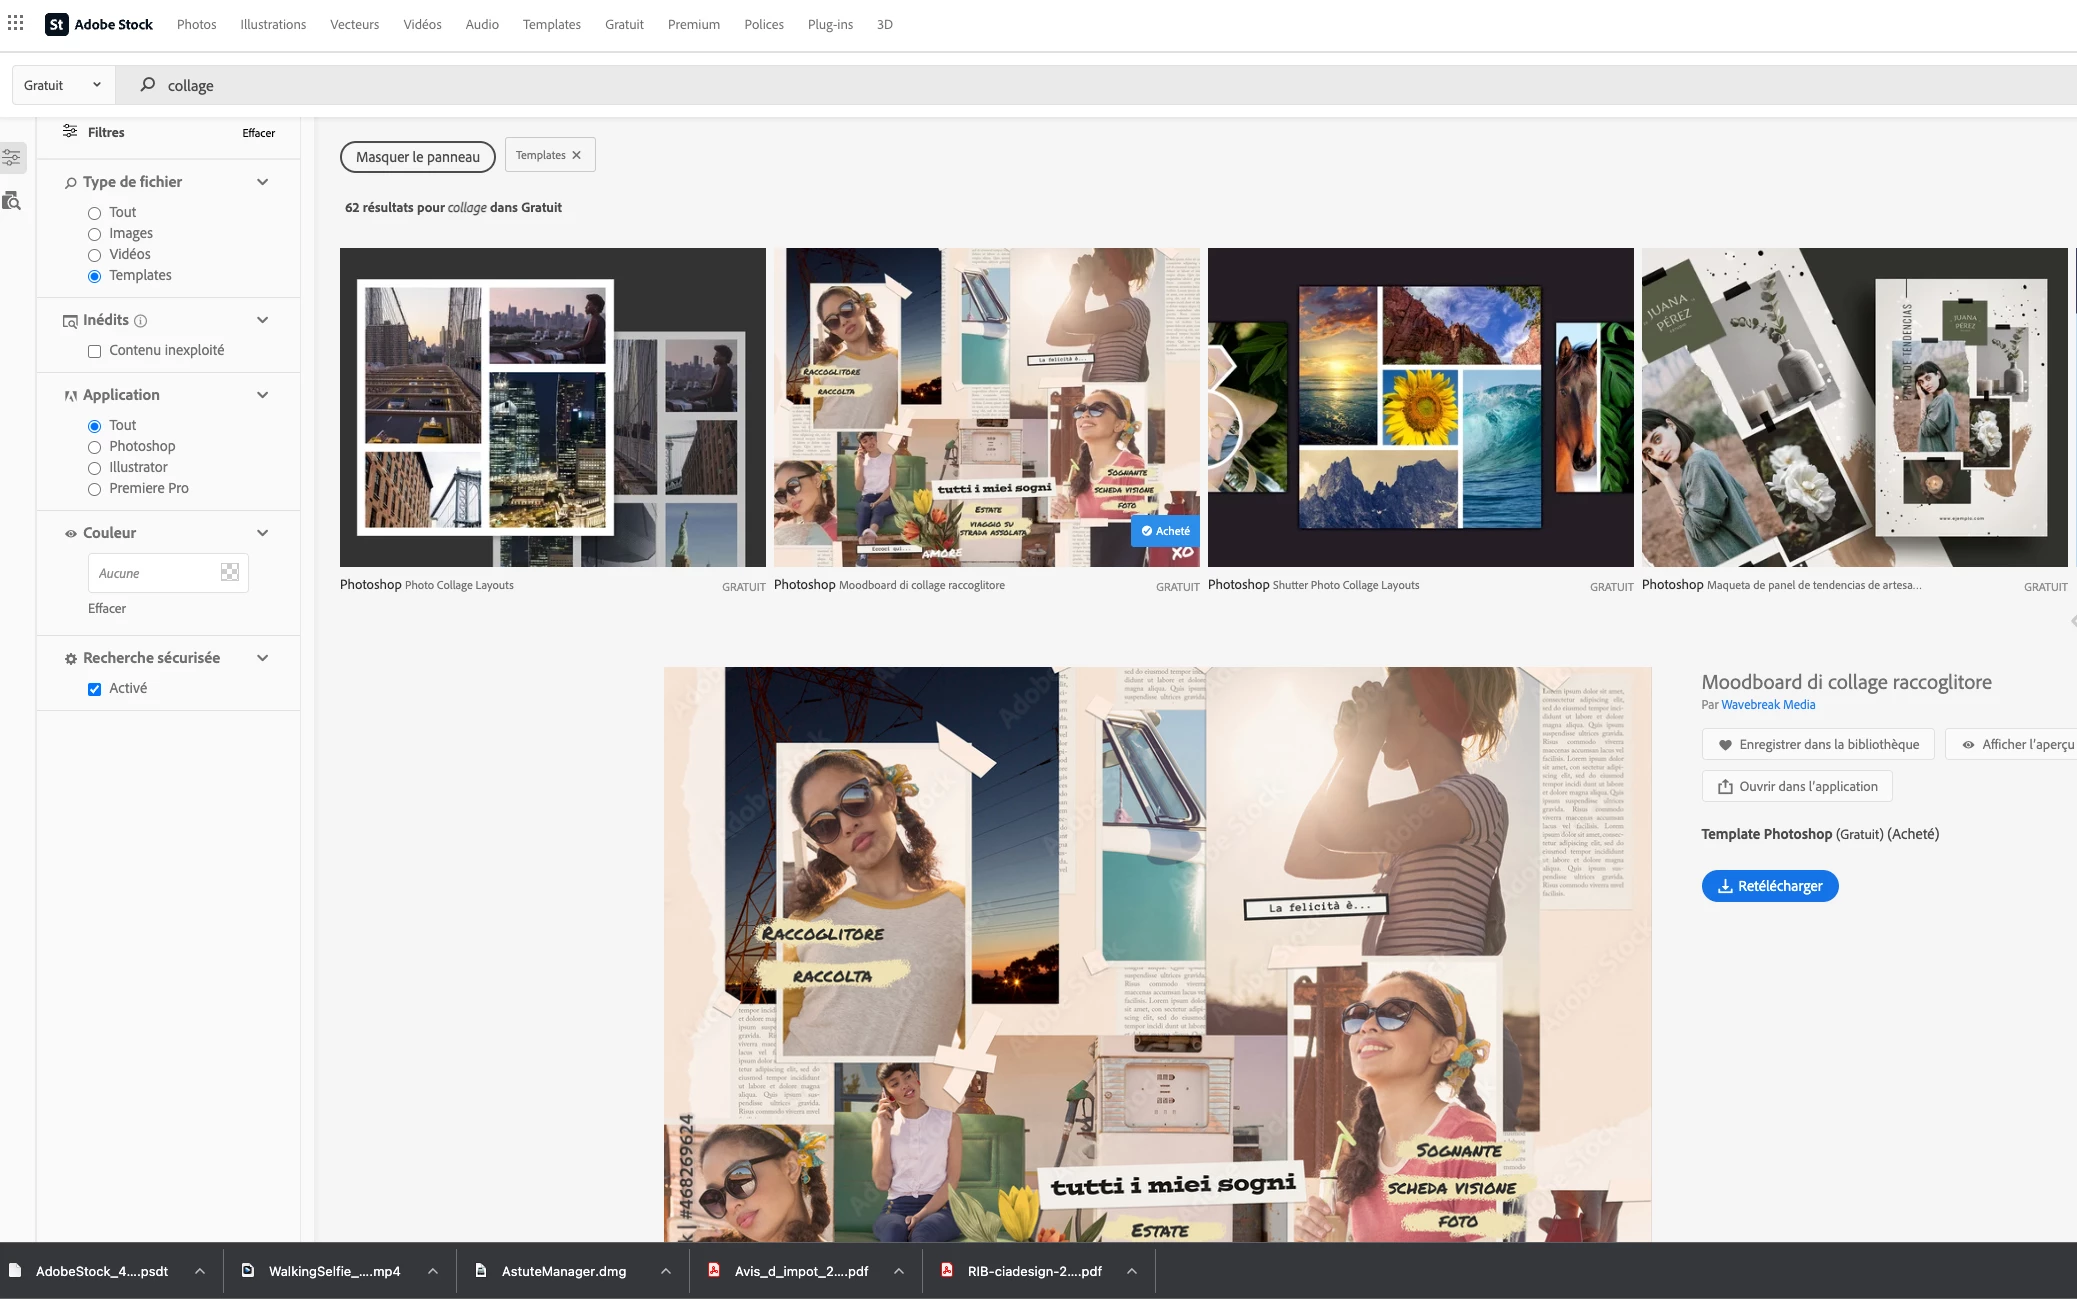Viewport: 2077px width, 1299px height.
Task: Open the Shutter Photo Collage Layouts thumbnail
Action: [1420, 407]
